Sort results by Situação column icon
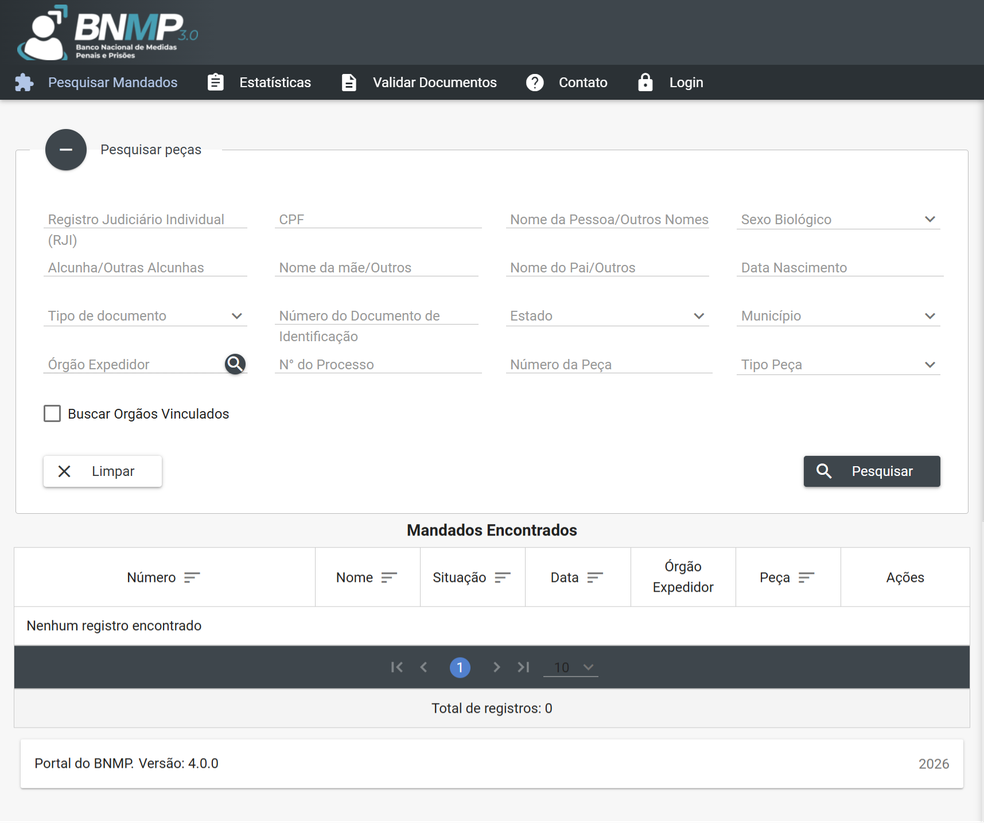 click(x=502, y=578)
